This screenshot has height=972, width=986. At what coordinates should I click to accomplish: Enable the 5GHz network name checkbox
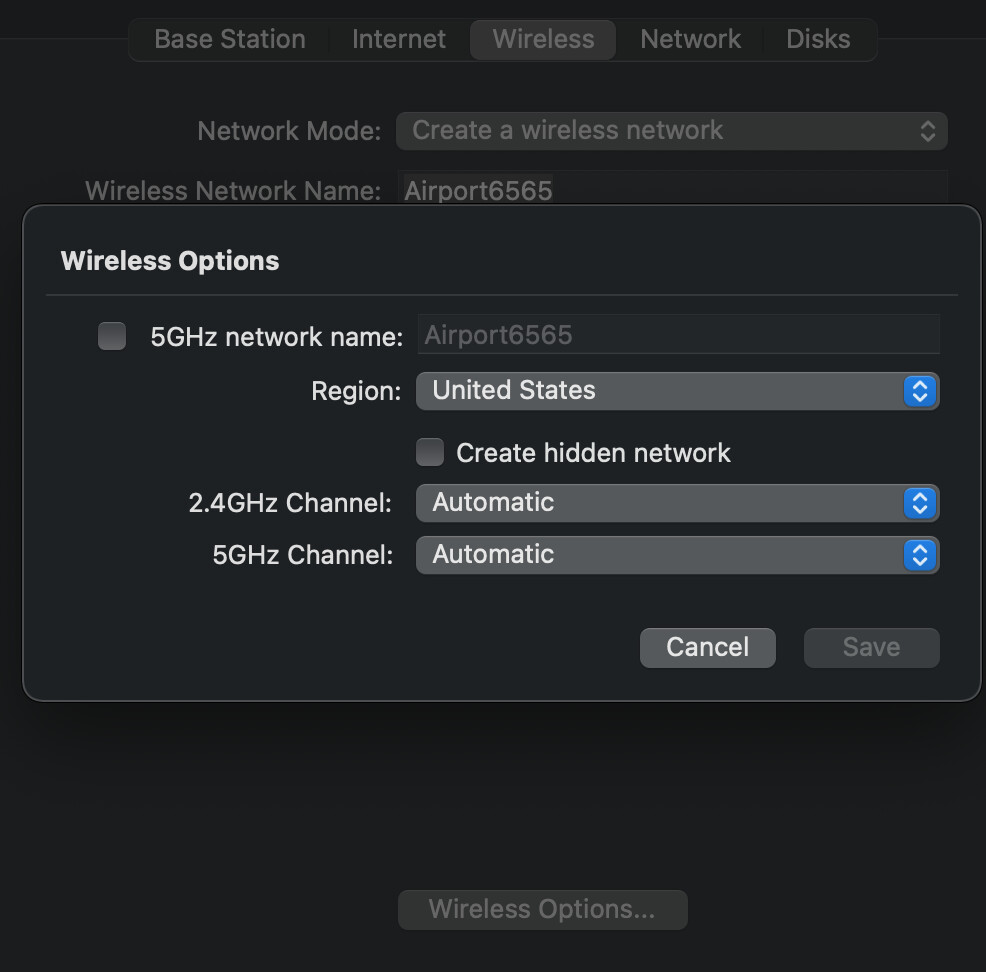[112, 336]
